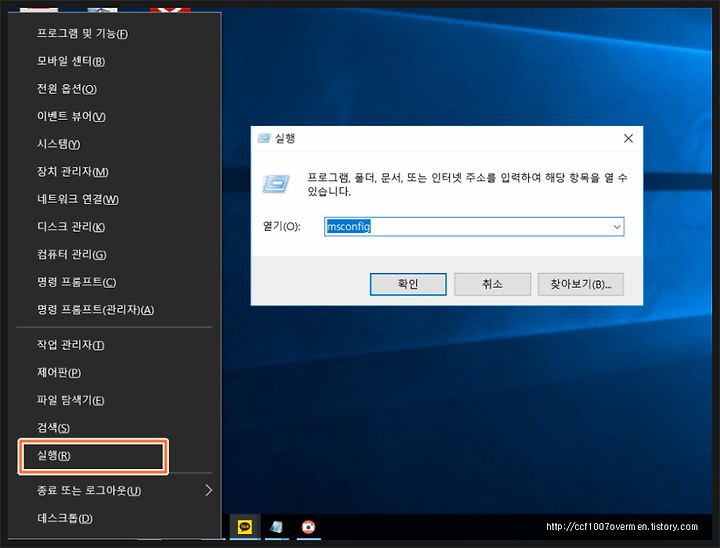Open 제어판(P)
The height and width of the screenshot is (548, 720).
click(59, 372)
